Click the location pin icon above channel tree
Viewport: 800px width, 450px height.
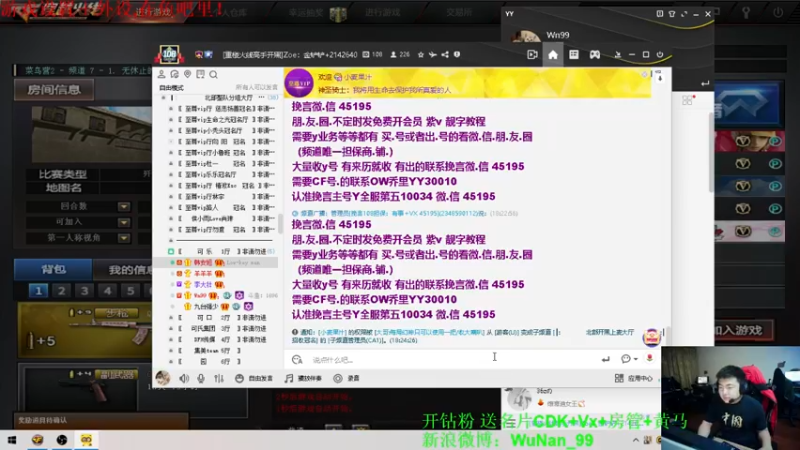click(188, 74)
